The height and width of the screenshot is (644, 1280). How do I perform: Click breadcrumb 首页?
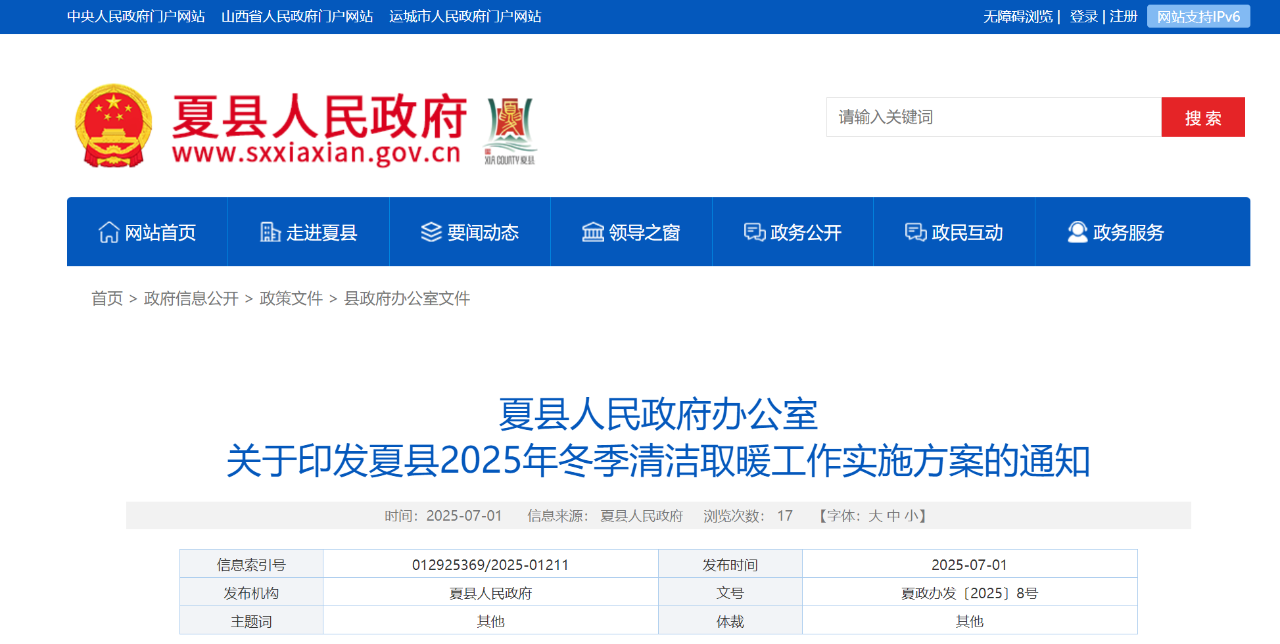pyautogui.click(x=107, y=298)
